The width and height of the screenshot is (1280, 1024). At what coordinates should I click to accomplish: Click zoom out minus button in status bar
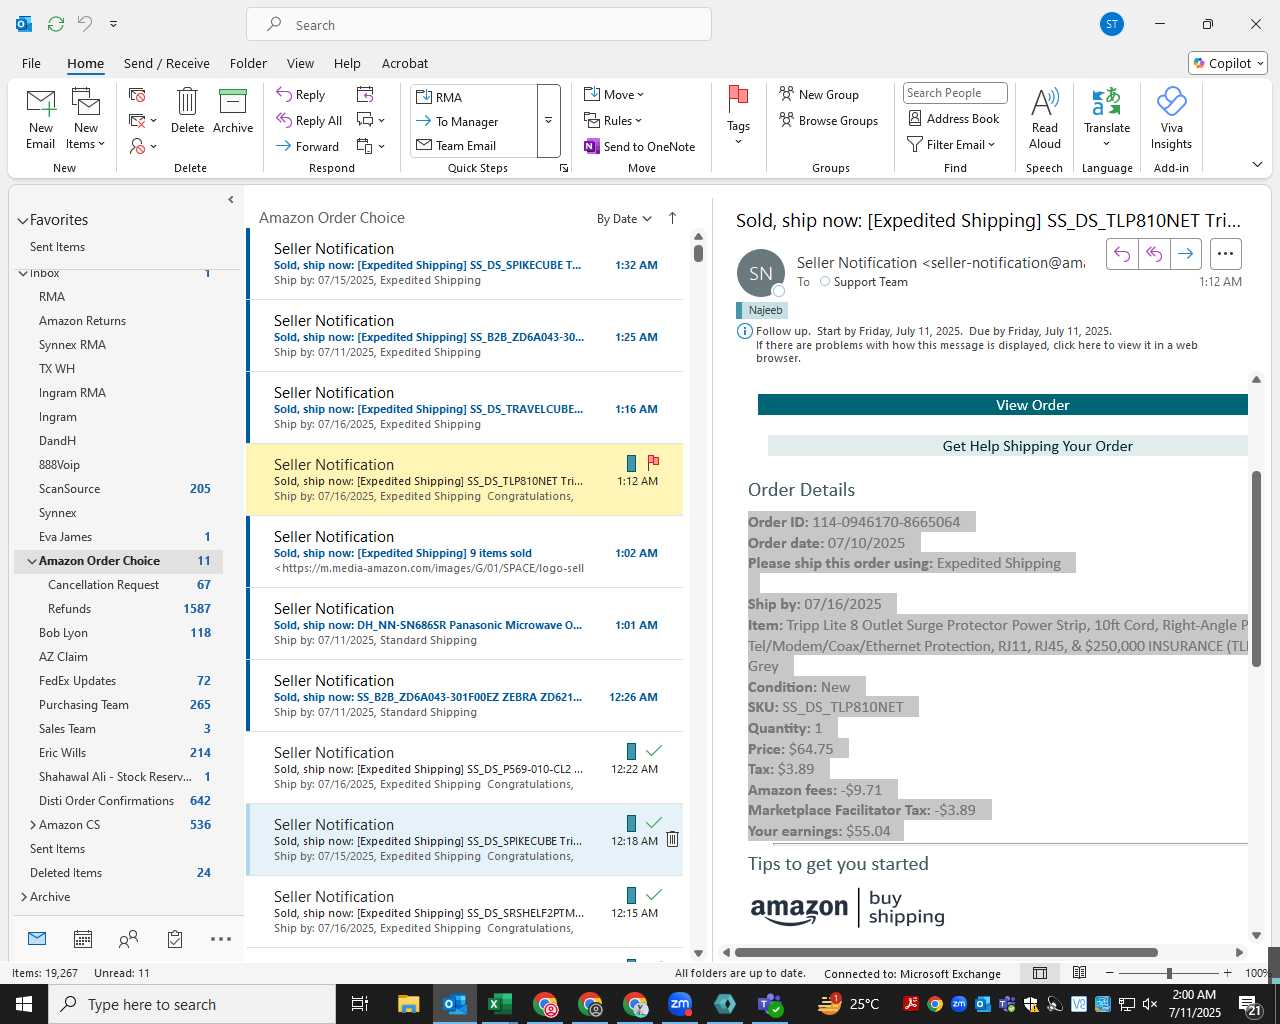pyautogui.click(x=1110, y=973)
